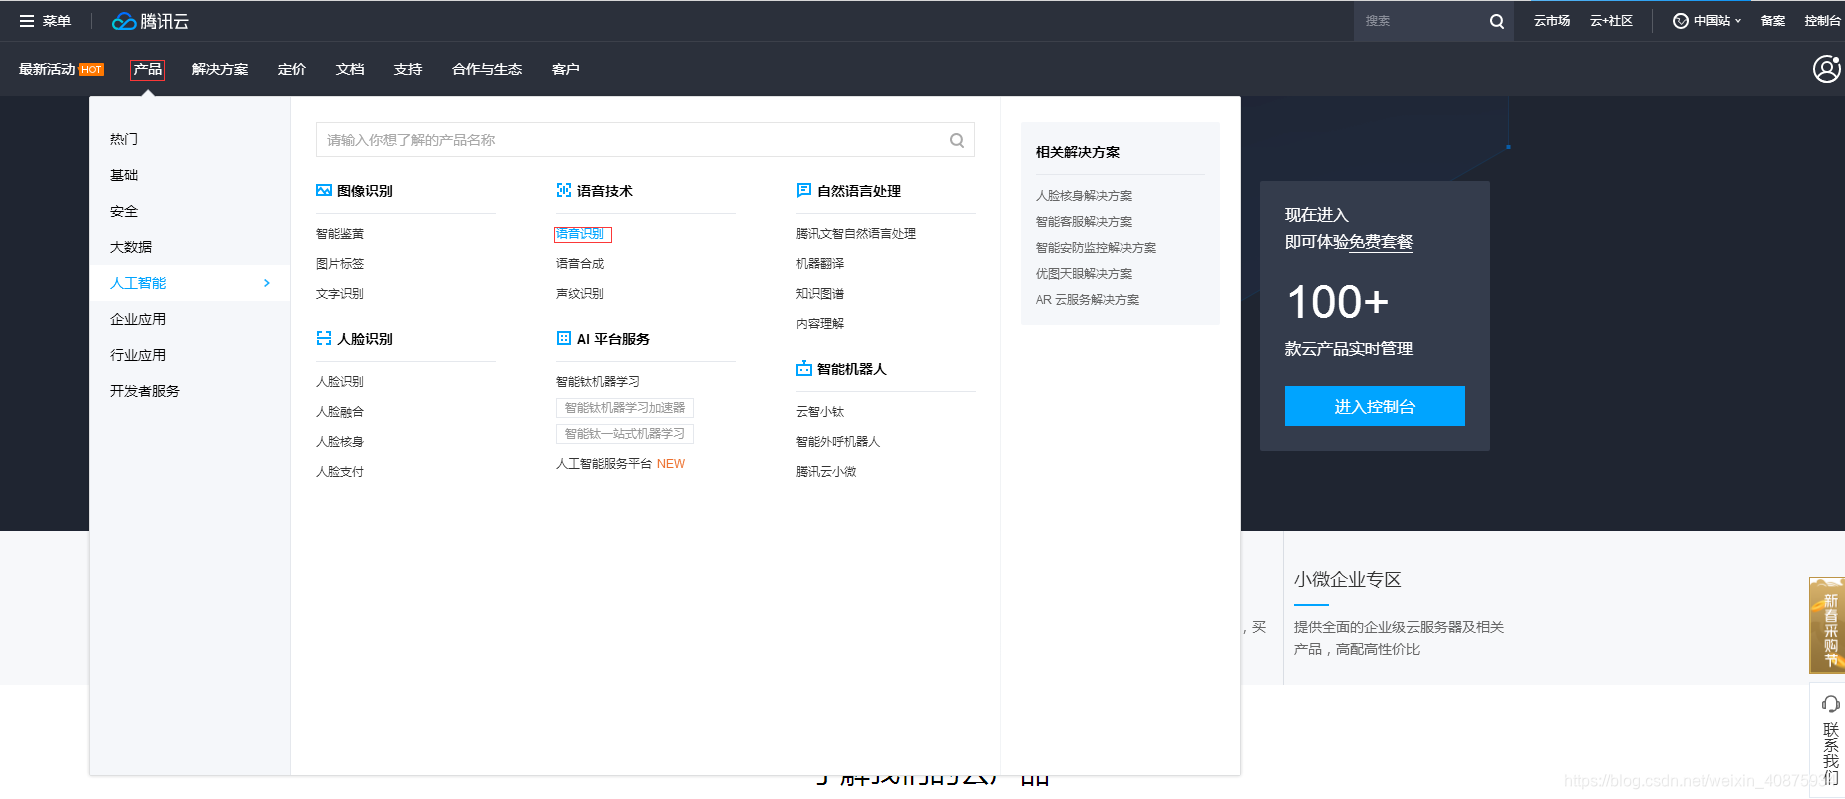Open the 控制台 top link
Screen dimensions: 1845x799
pos(1822,21)
